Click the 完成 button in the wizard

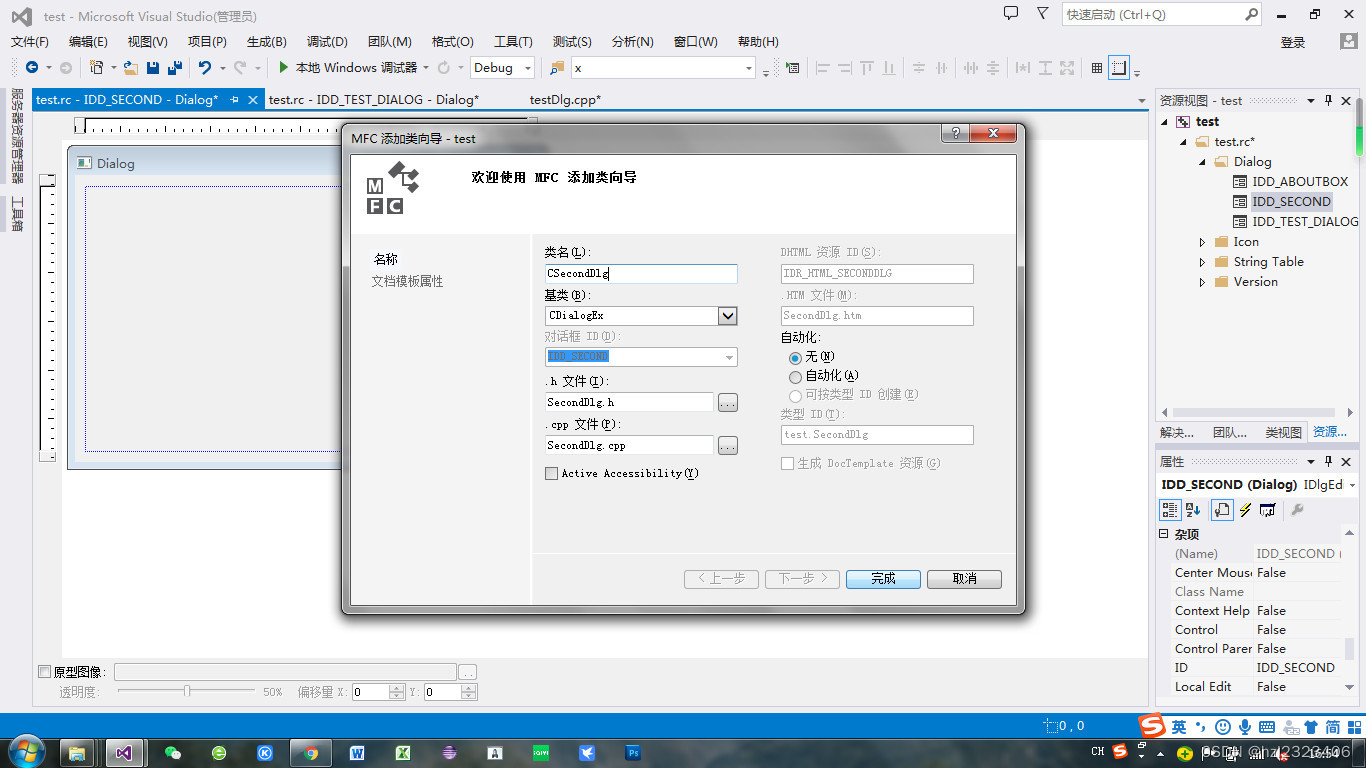(882, 578)
